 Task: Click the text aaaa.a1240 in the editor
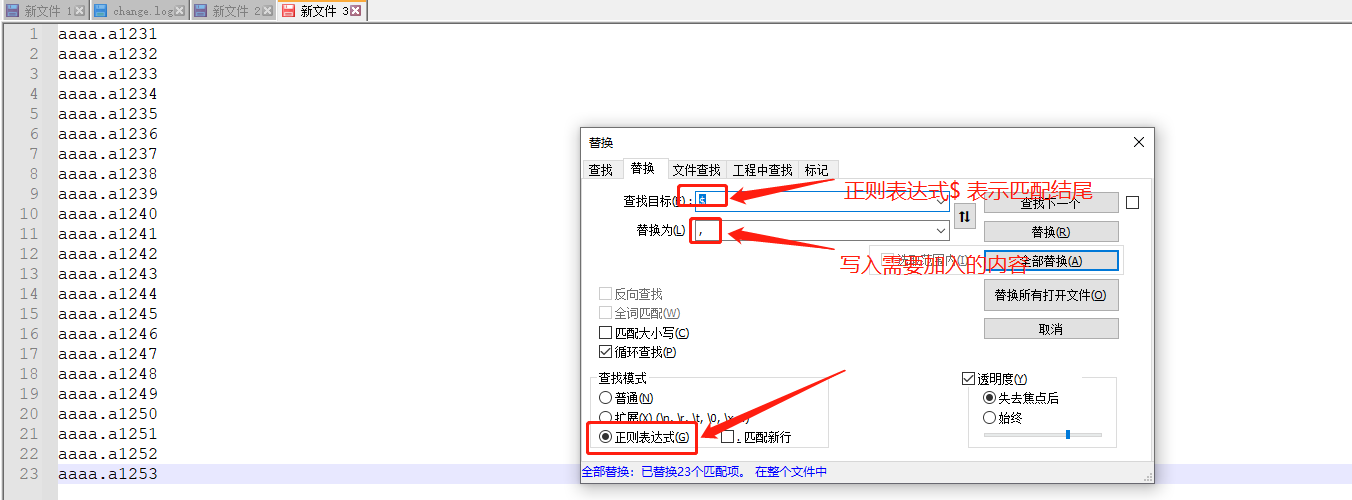tap(108, 214)
